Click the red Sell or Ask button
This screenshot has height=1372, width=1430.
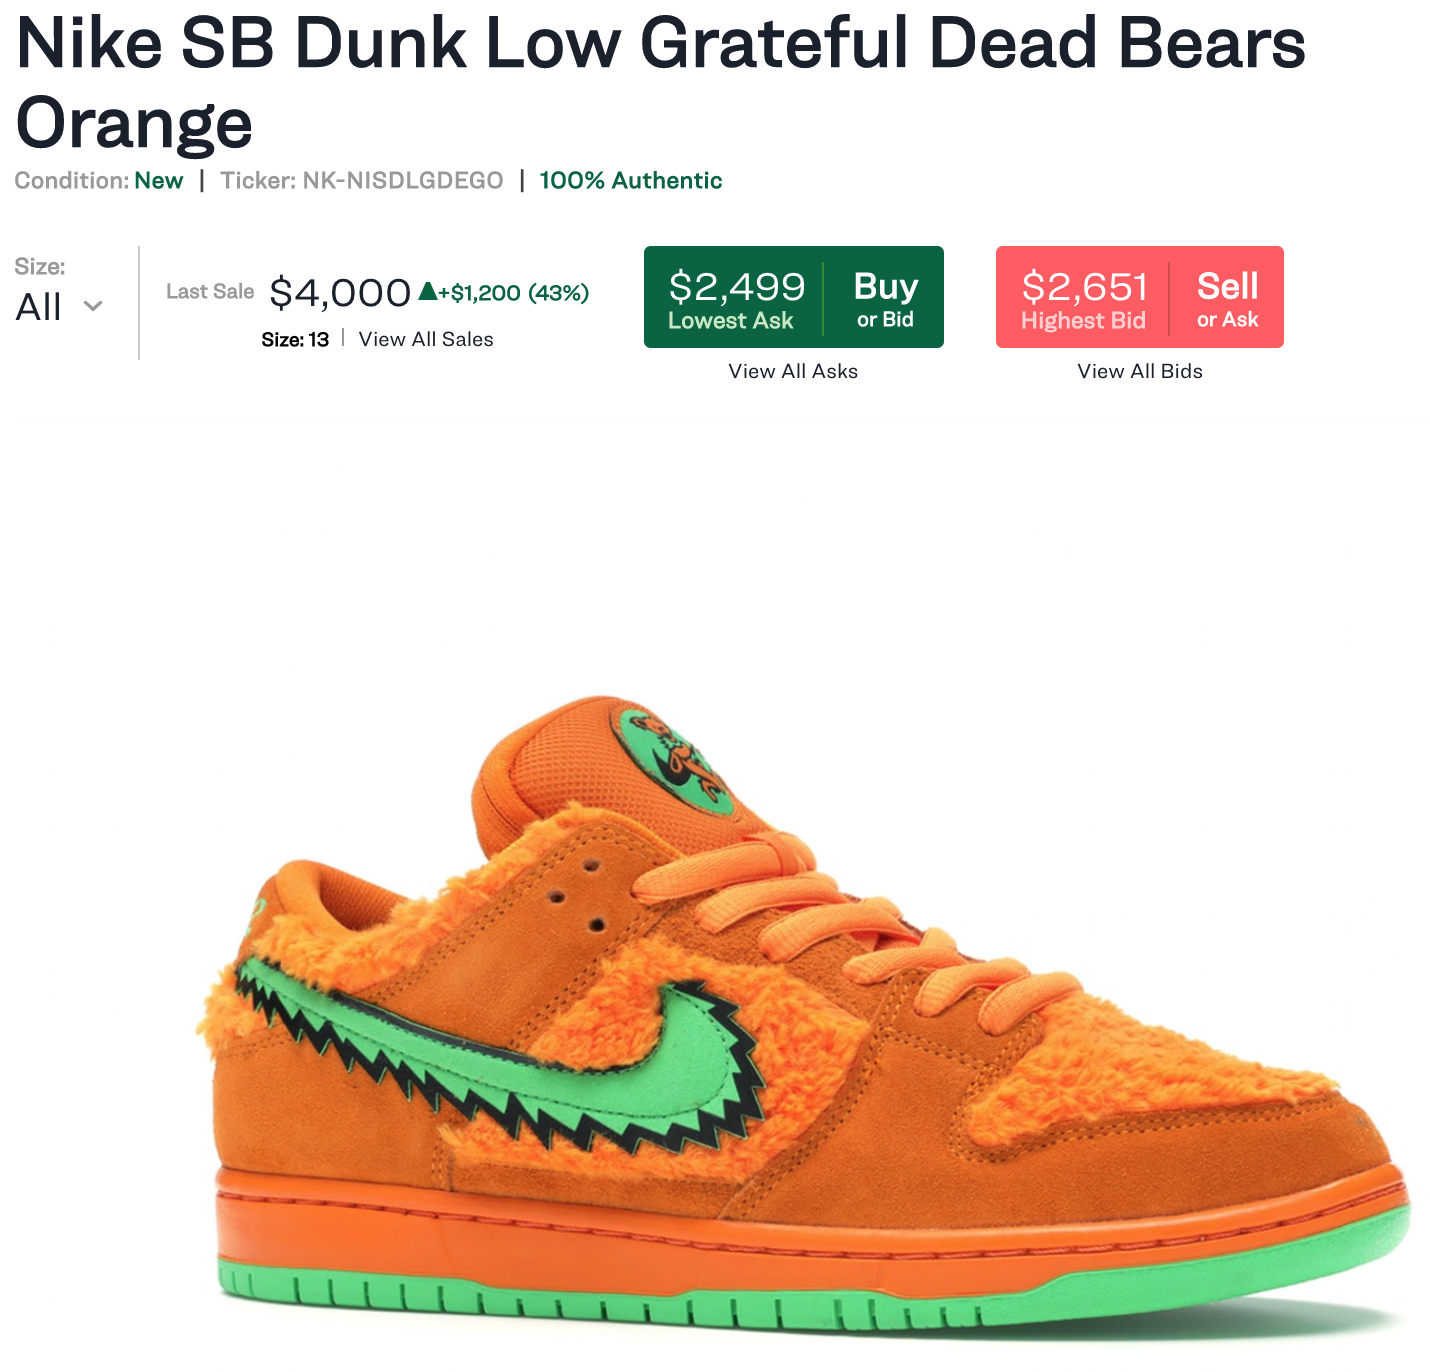(x=1227, y=297)
